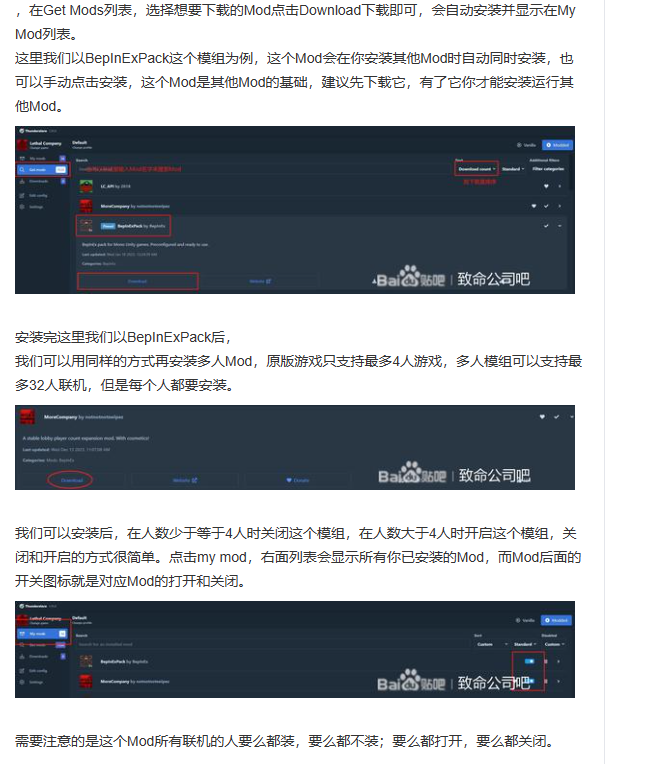Toggle the MoreCompany enable switch in My mods
Viewport: 656px width, 764px height.
pyautogui.click(x=531, y=681)
